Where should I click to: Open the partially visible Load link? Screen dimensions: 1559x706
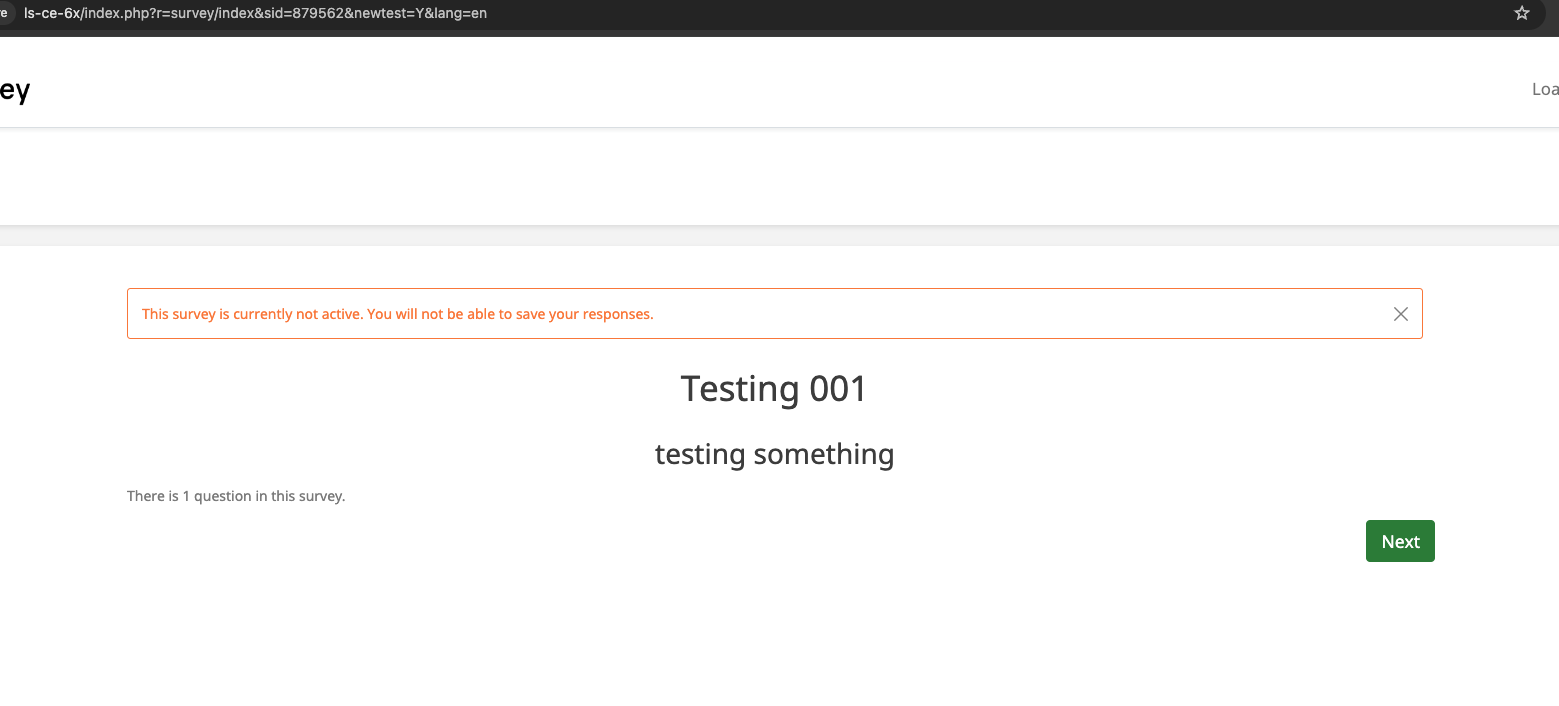[x=1544, y=90]
